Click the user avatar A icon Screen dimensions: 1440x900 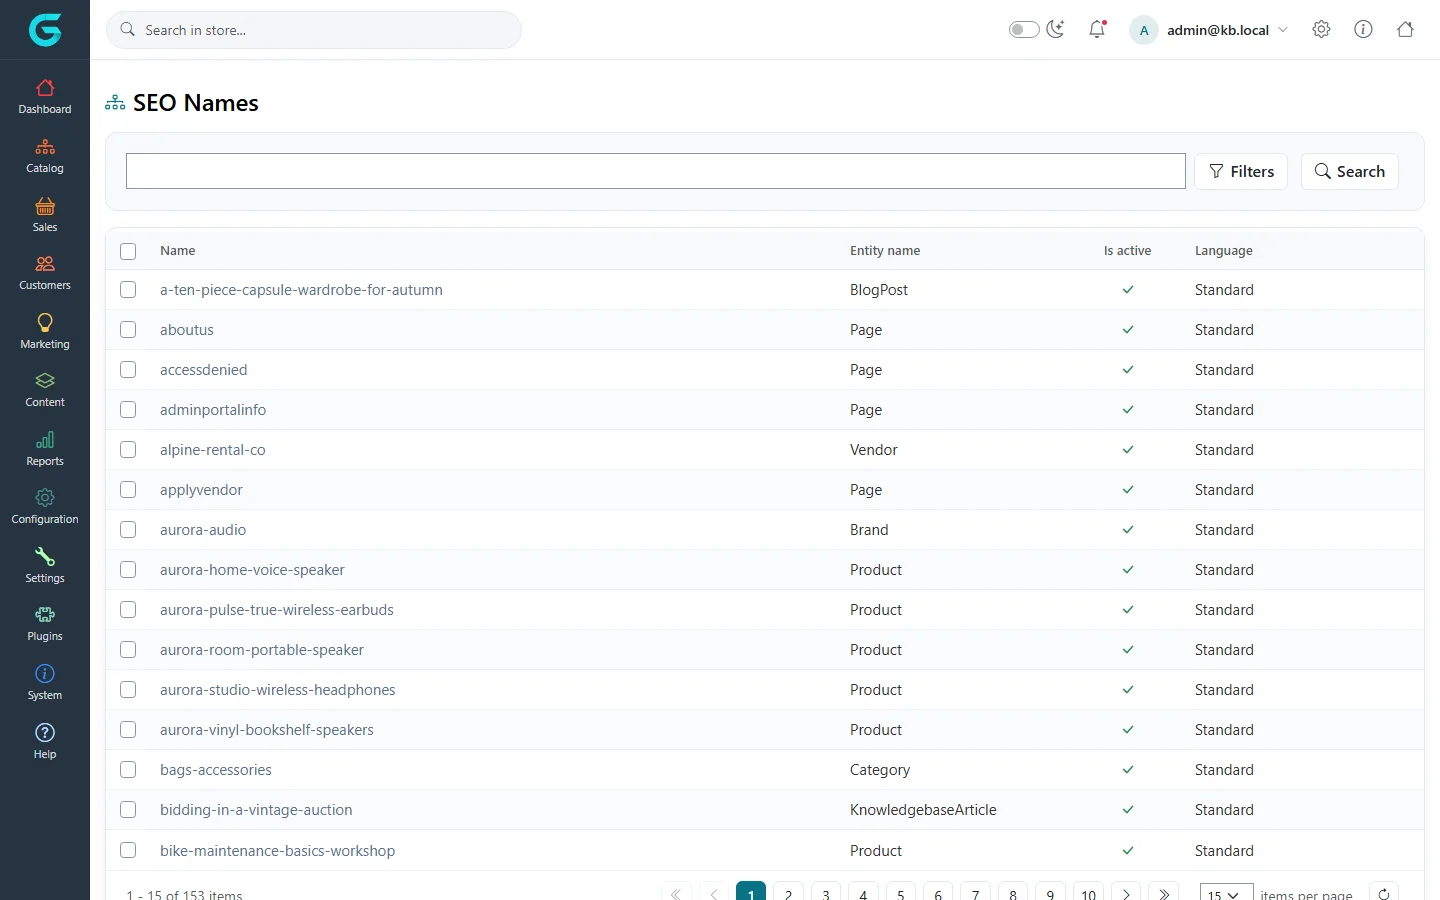tap(1144, 30)
